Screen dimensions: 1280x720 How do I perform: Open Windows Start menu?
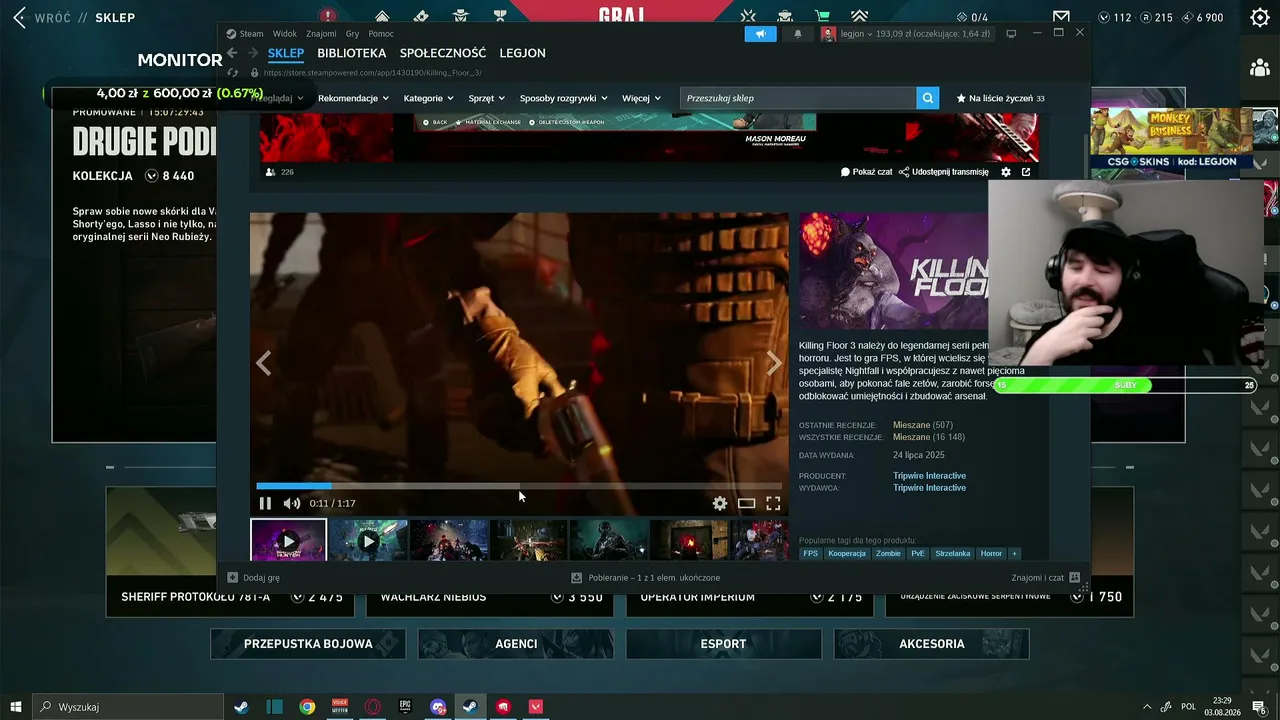(16, 707)
